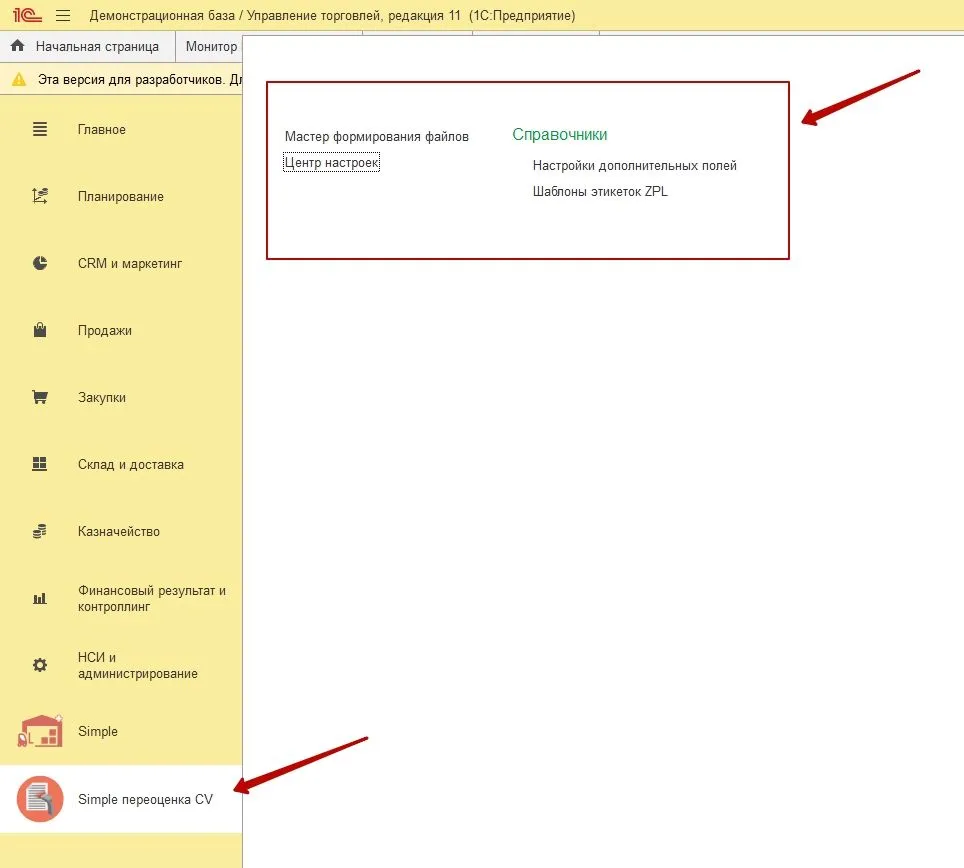Click the Simple переоценка CV round icon

pyautogui.click(x=40, y=799)
